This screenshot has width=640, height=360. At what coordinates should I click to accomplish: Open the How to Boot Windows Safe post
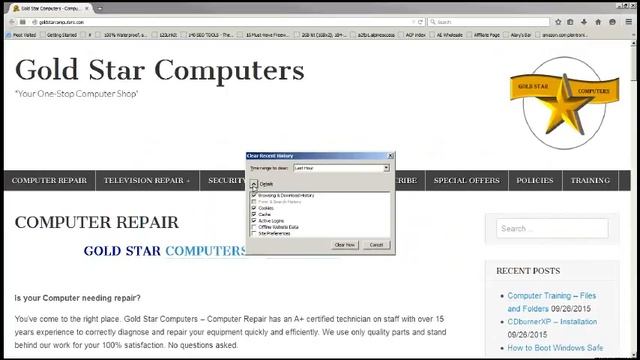(x=555, y=348)
